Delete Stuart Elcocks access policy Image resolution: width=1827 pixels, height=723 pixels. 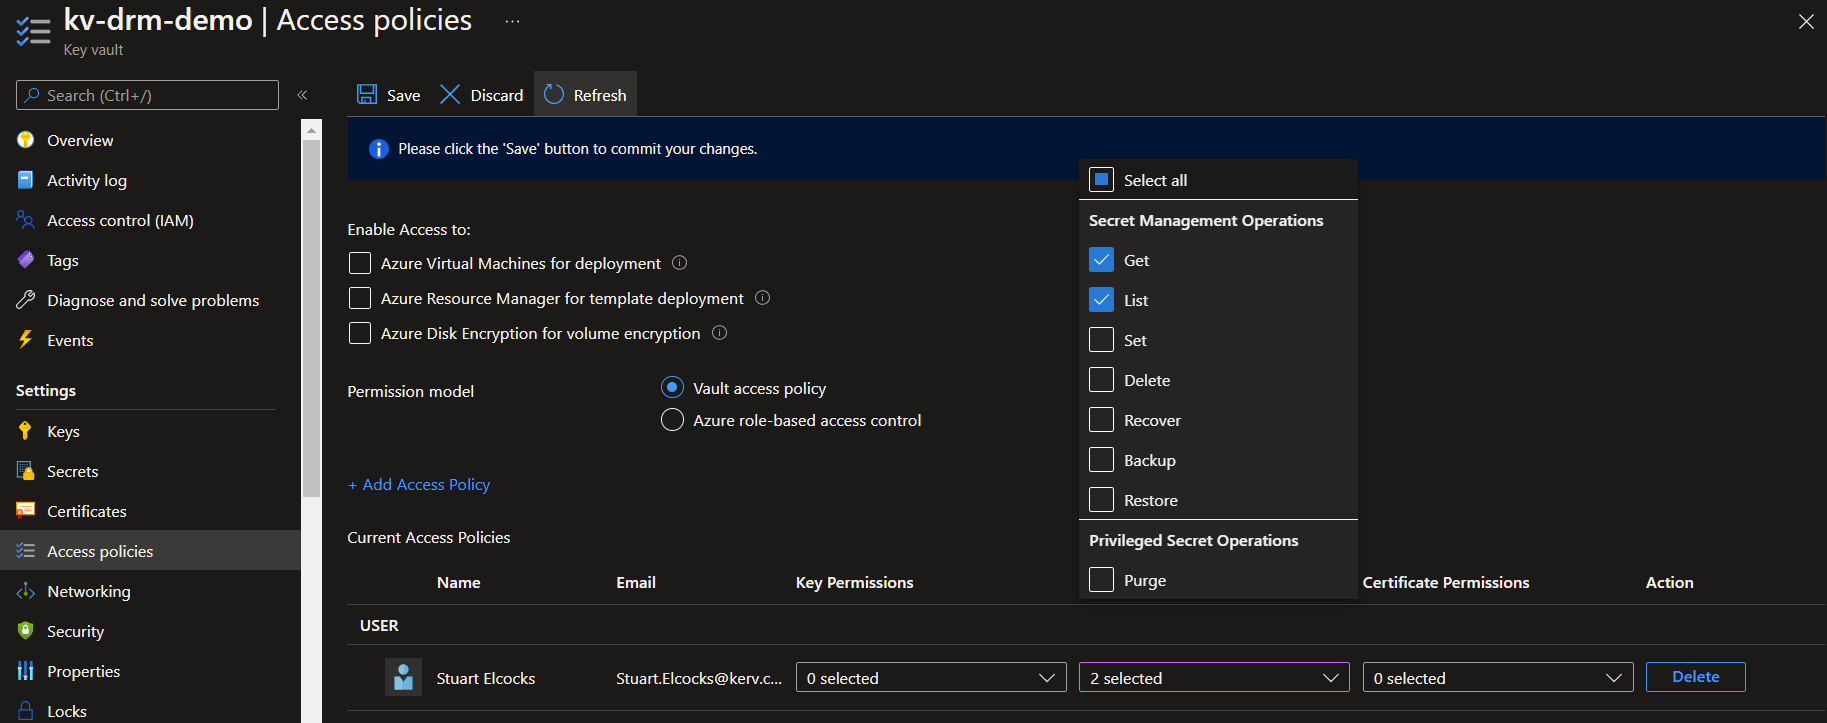(x=1696, y=677)
